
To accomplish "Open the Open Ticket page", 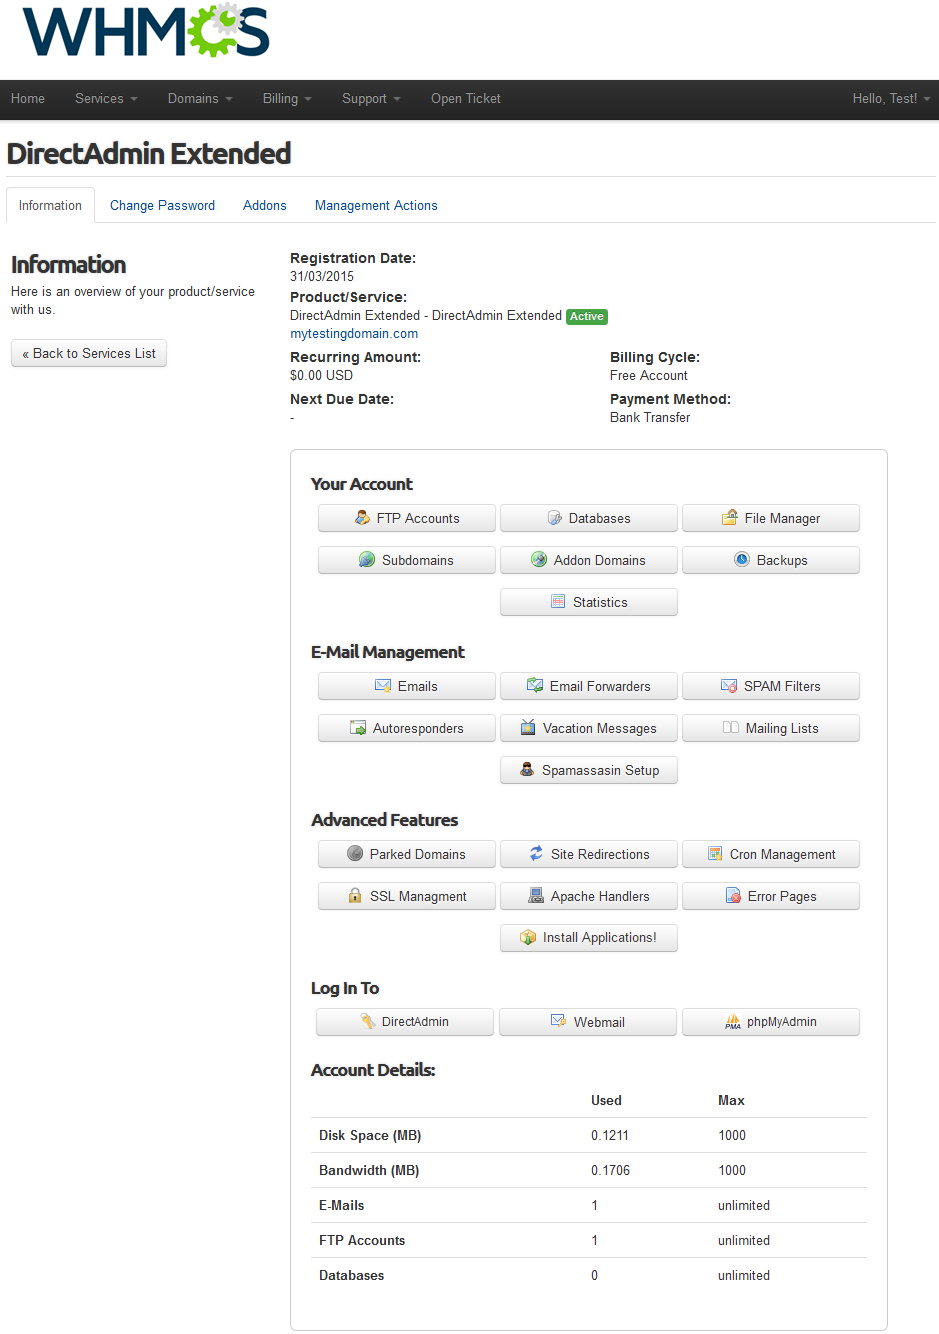I will coord(466,98).
